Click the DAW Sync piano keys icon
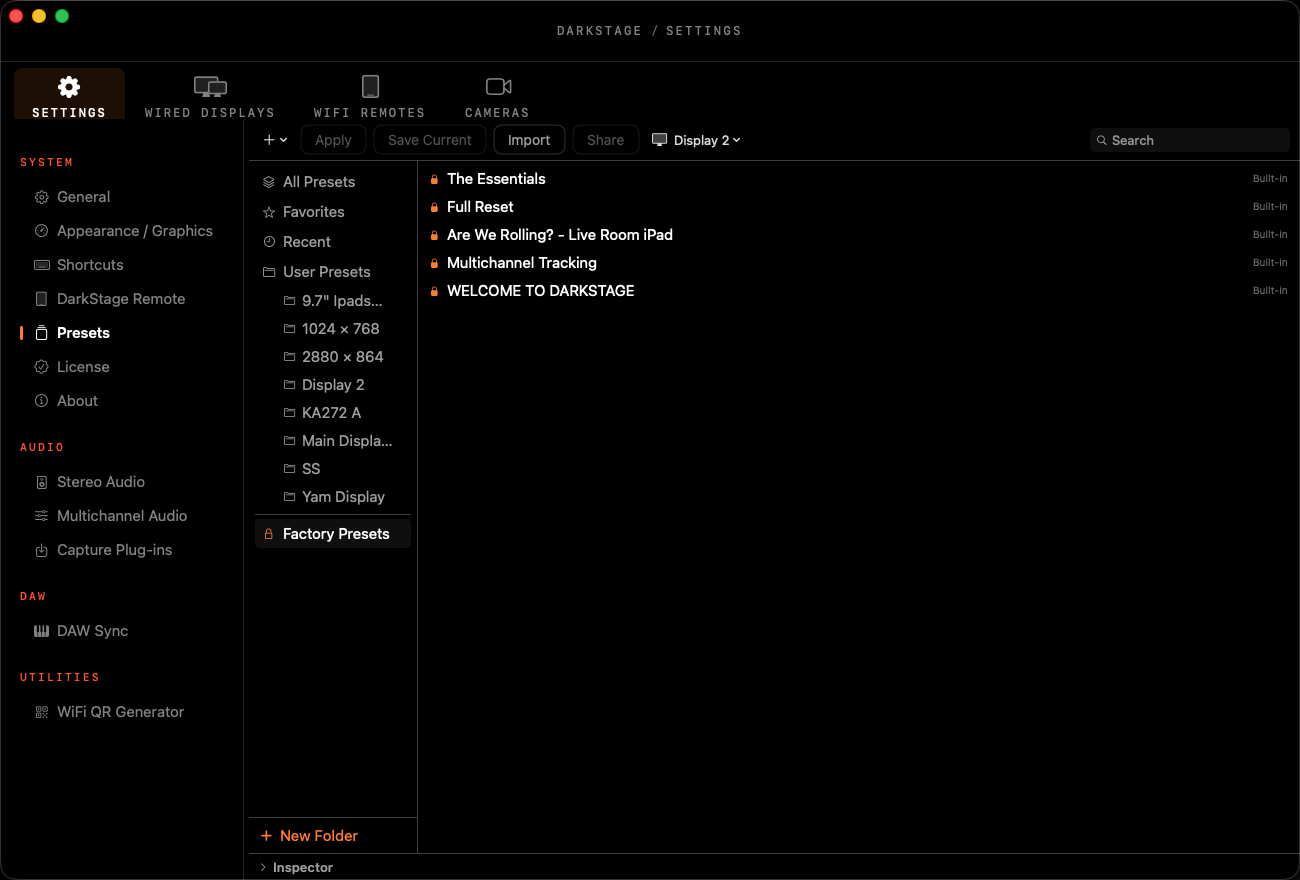The height and width of the screenshot is (880, 1300). click(x=41, y=631)
